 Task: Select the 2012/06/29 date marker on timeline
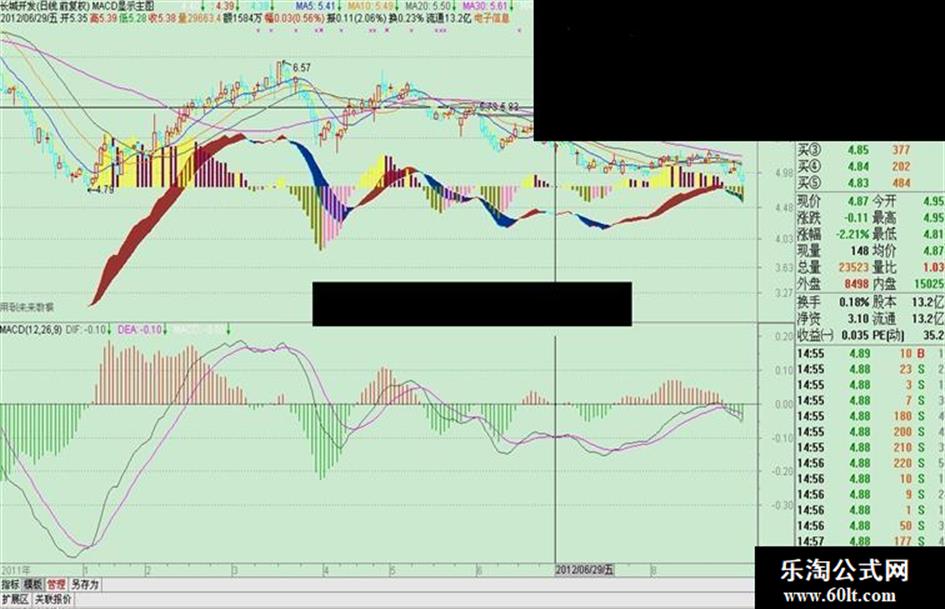click(584, 570)
